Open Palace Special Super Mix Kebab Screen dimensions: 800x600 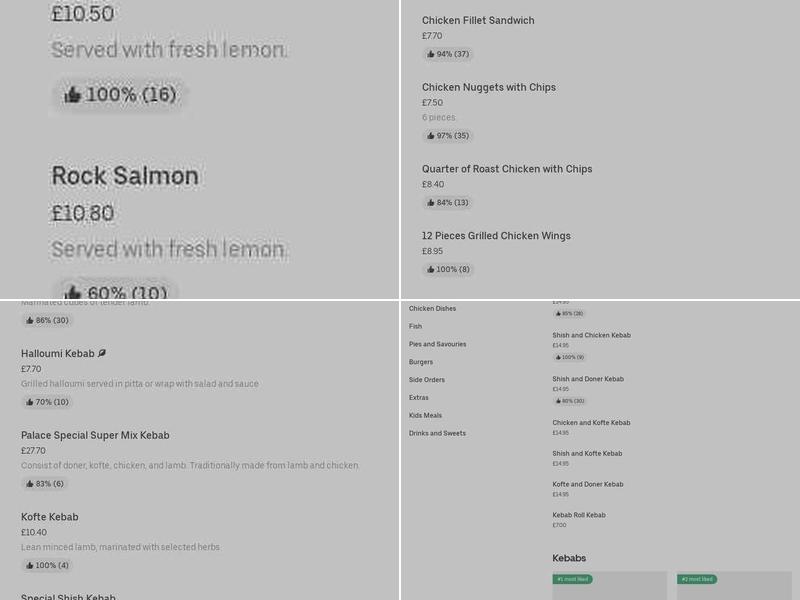coord(95,435)
